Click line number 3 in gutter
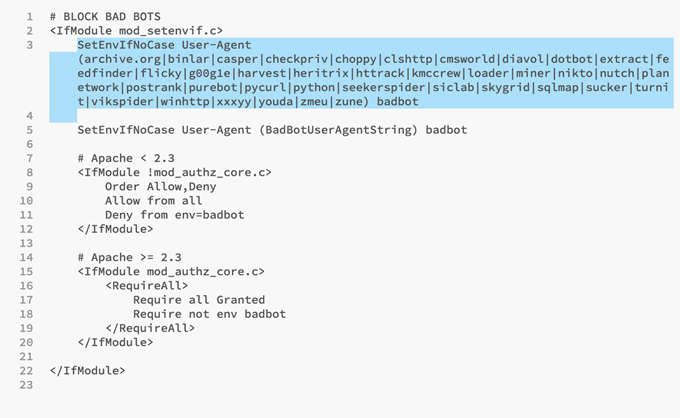This screenshot has height=418, width=680. pyautogui.click(x=29, y=45)
